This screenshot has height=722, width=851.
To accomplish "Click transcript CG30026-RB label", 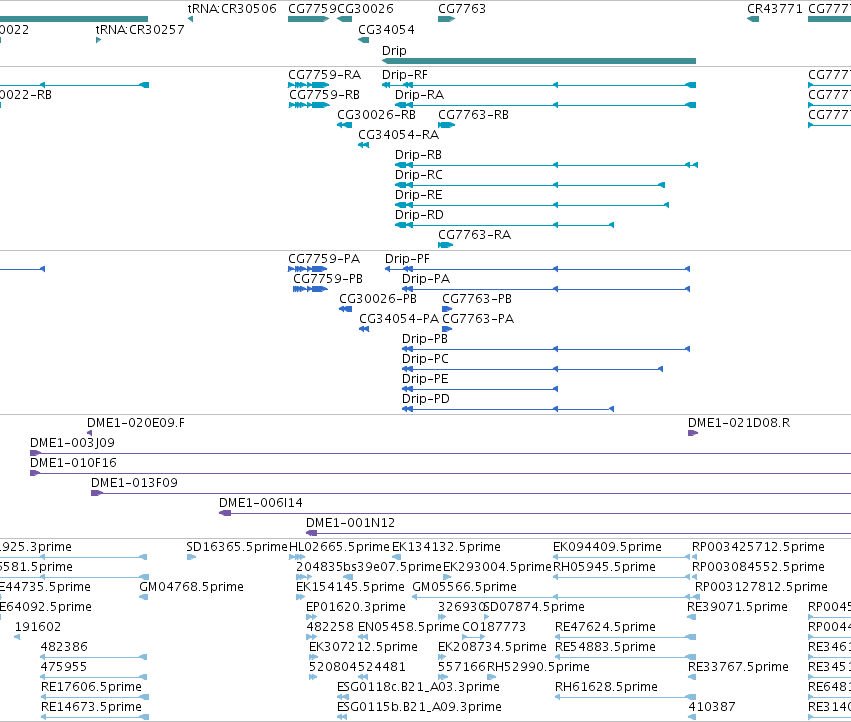I will pos(376,115).
